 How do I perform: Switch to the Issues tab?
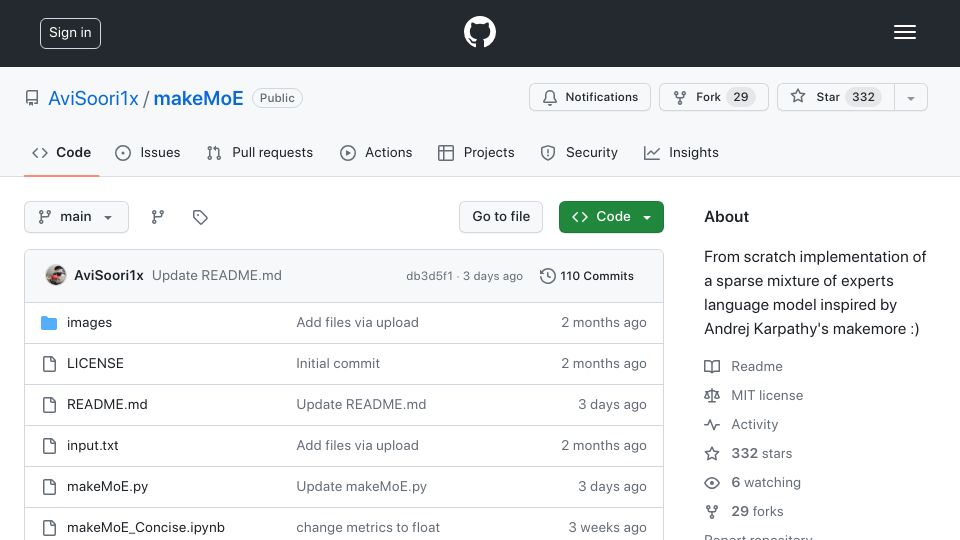148,152
